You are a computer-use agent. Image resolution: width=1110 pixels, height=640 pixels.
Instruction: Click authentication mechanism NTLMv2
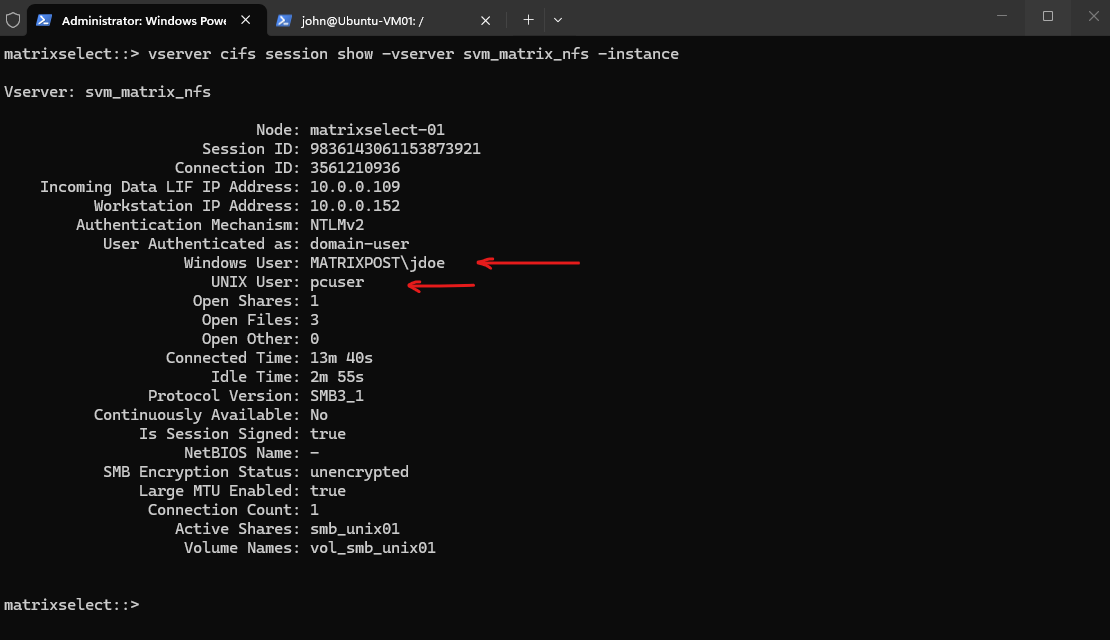pos(337,225)
